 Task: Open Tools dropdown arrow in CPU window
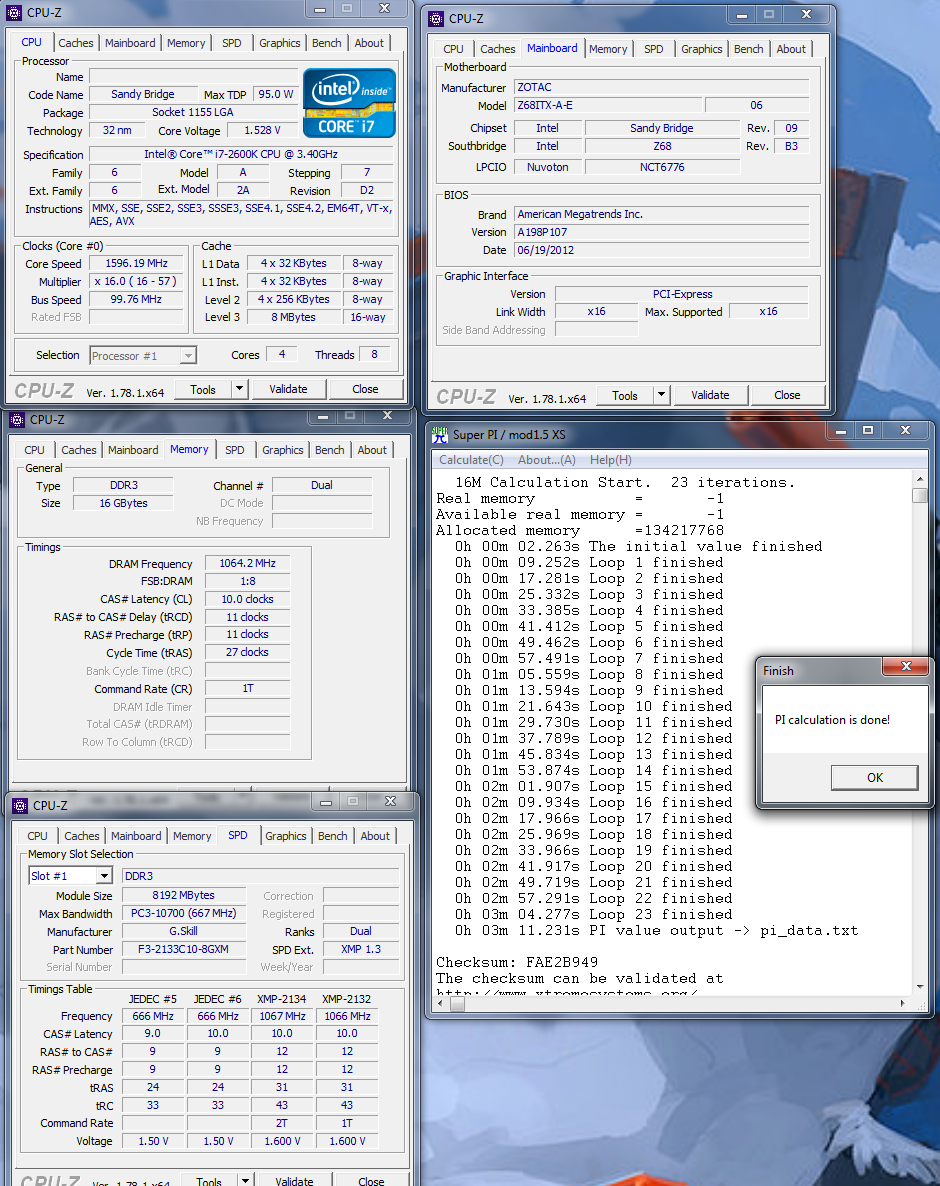pos(240,389)
